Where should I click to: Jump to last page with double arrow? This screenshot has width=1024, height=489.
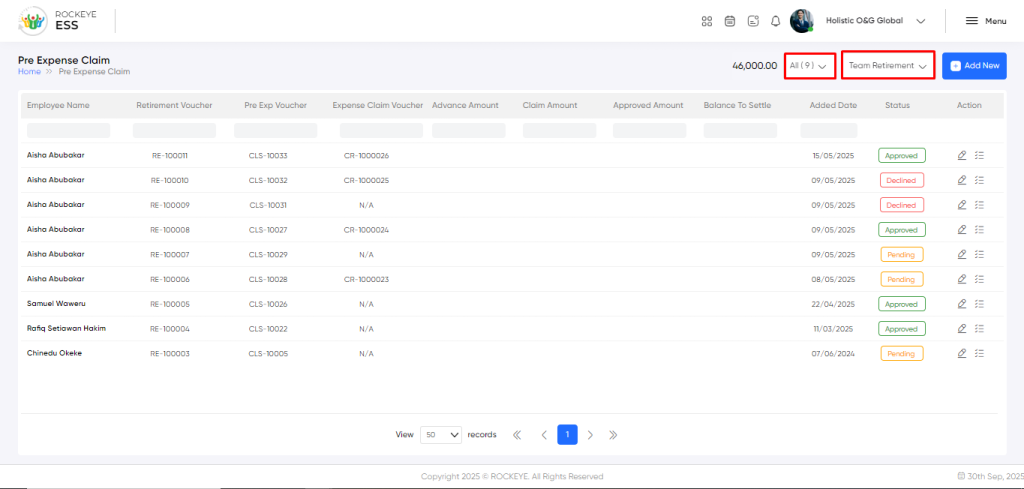pyautogui.click(x=613, y=435)
